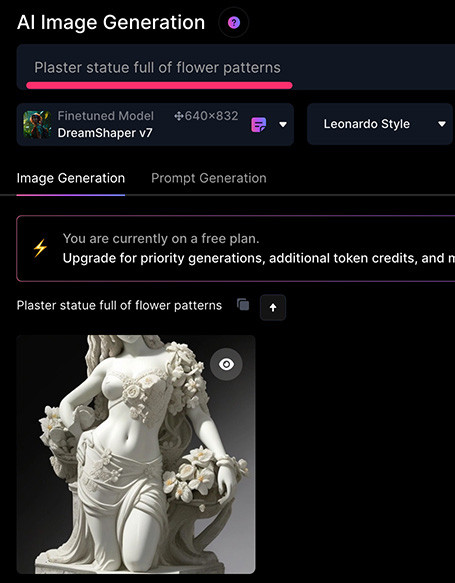Viewport: 455px width, 583px height.
Task: Focus the prompt input field
Action: [x=236, y=67]
